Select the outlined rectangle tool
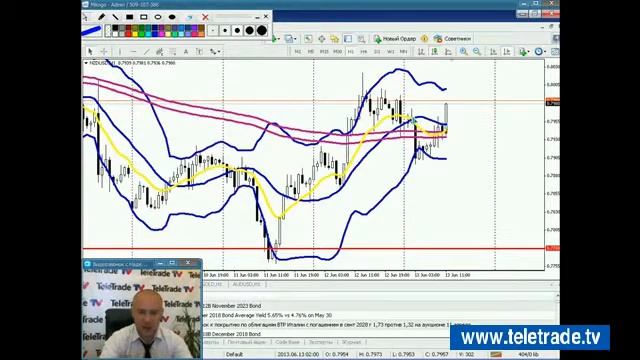This screenshot has width=640, height=360. pyautogui.click(x=143, y=17)
